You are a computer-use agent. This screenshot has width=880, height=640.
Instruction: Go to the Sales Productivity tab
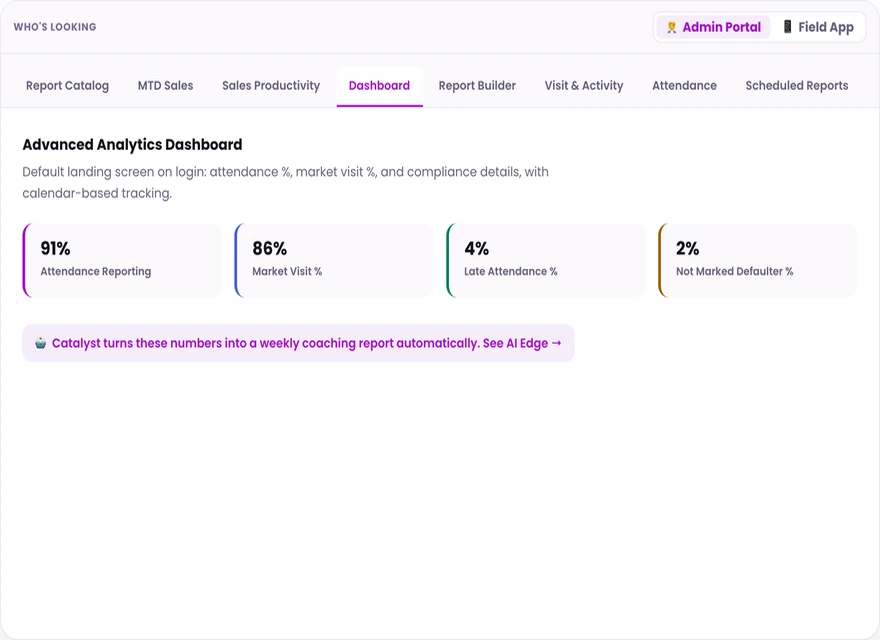pos(271,86)
